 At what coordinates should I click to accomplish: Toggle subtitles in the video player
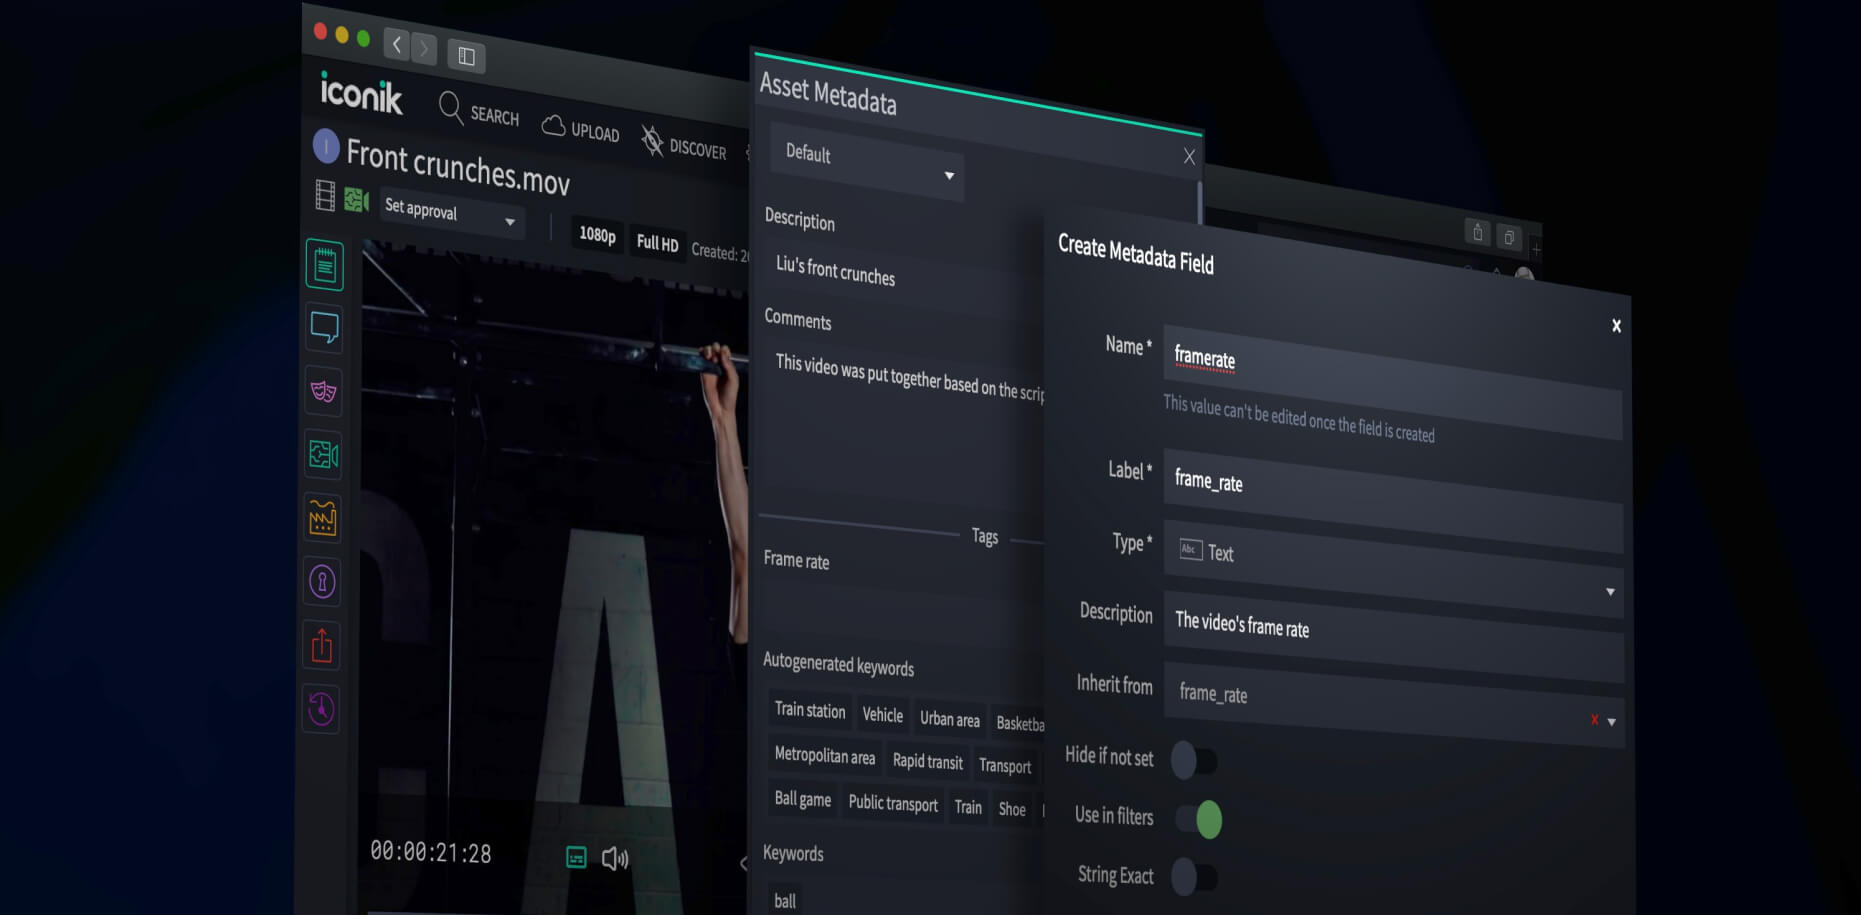(575, 857)
